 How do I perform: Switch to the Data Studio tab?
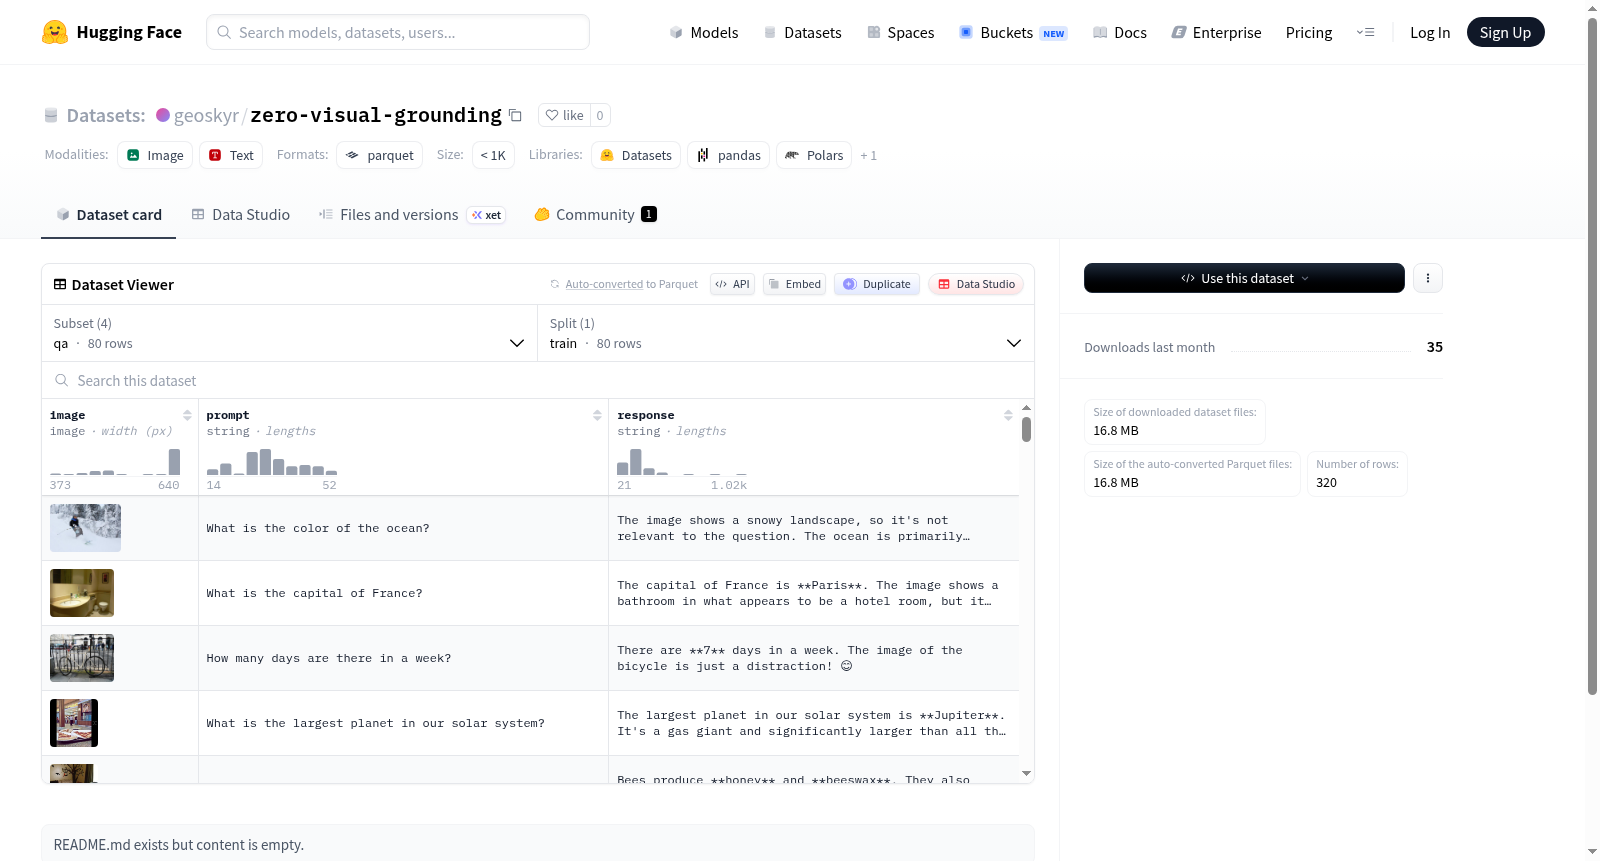click(241, 215)
